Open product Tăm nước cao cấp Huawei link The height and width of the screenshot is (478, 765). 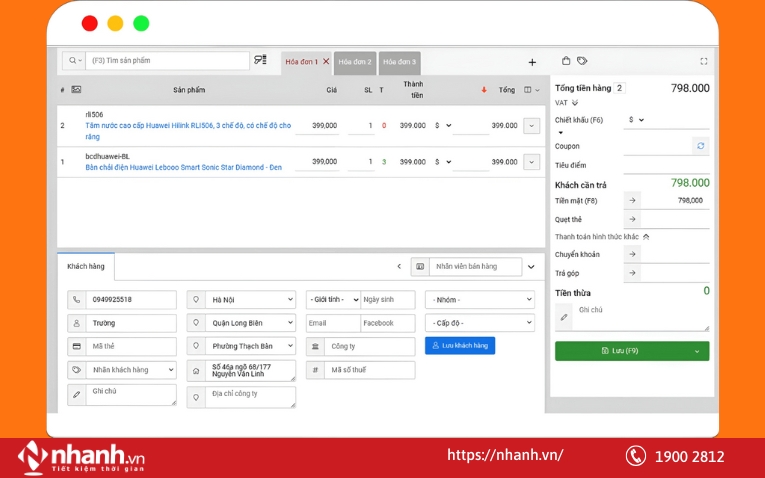pos(188,131)
